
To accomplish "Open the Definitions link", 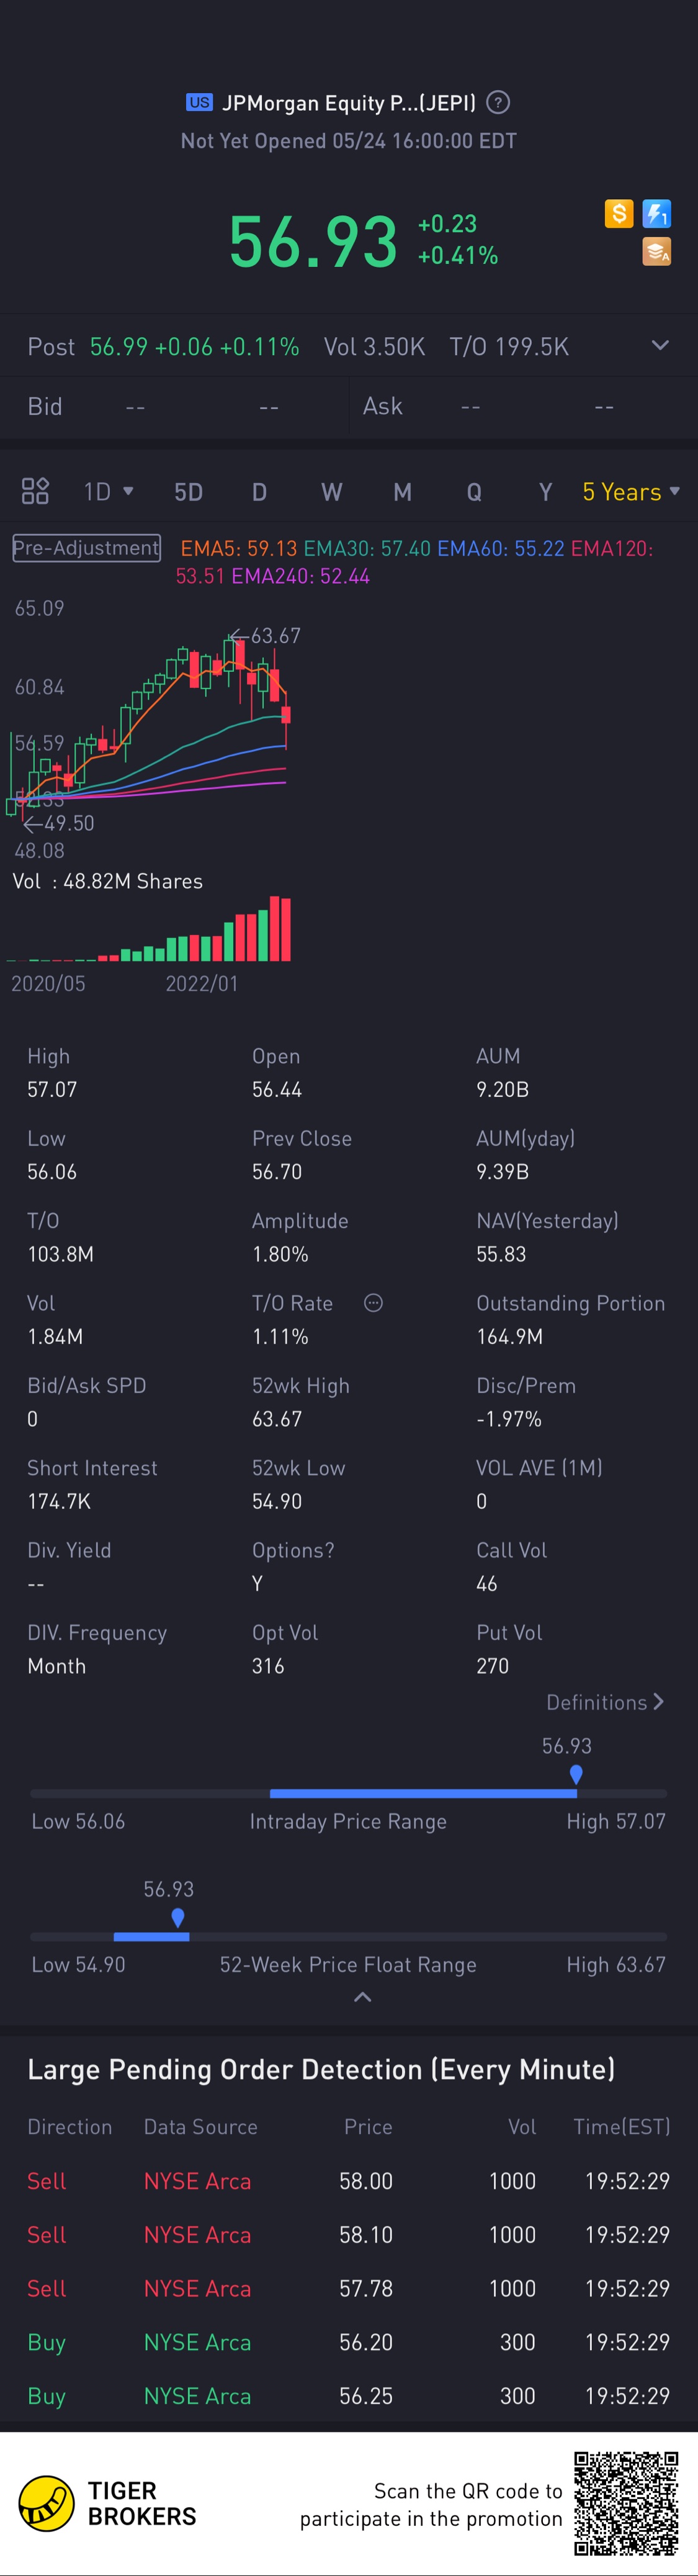I will point(604,1702).
